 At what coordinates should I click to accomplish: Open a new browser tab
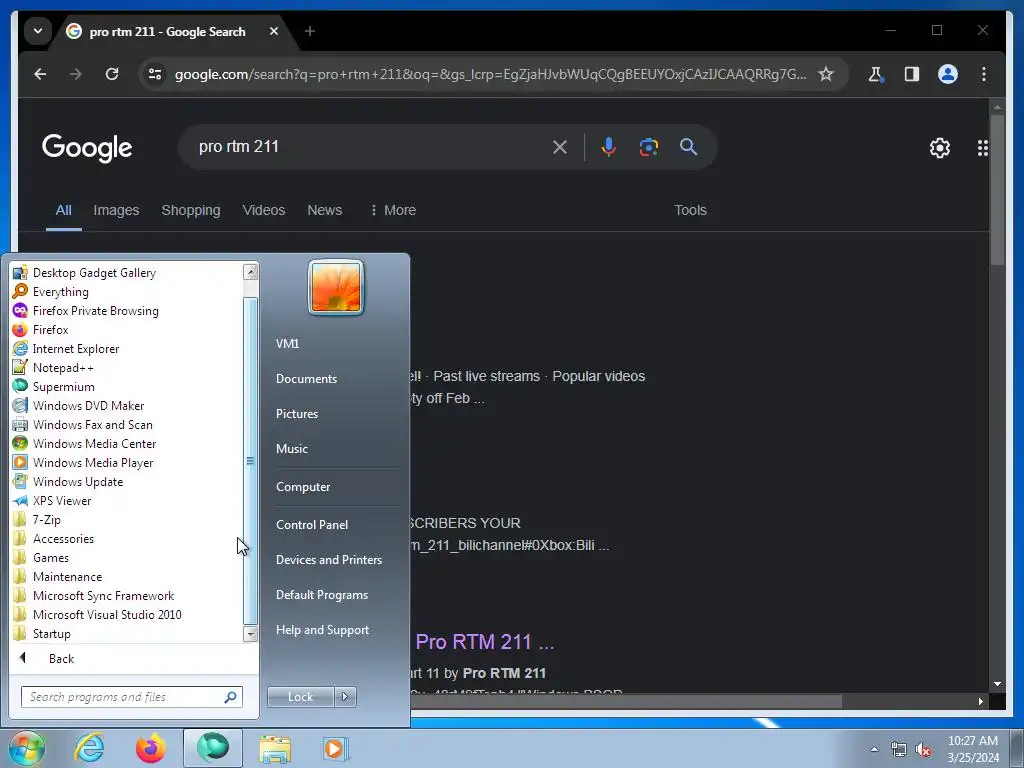point(310,31)
